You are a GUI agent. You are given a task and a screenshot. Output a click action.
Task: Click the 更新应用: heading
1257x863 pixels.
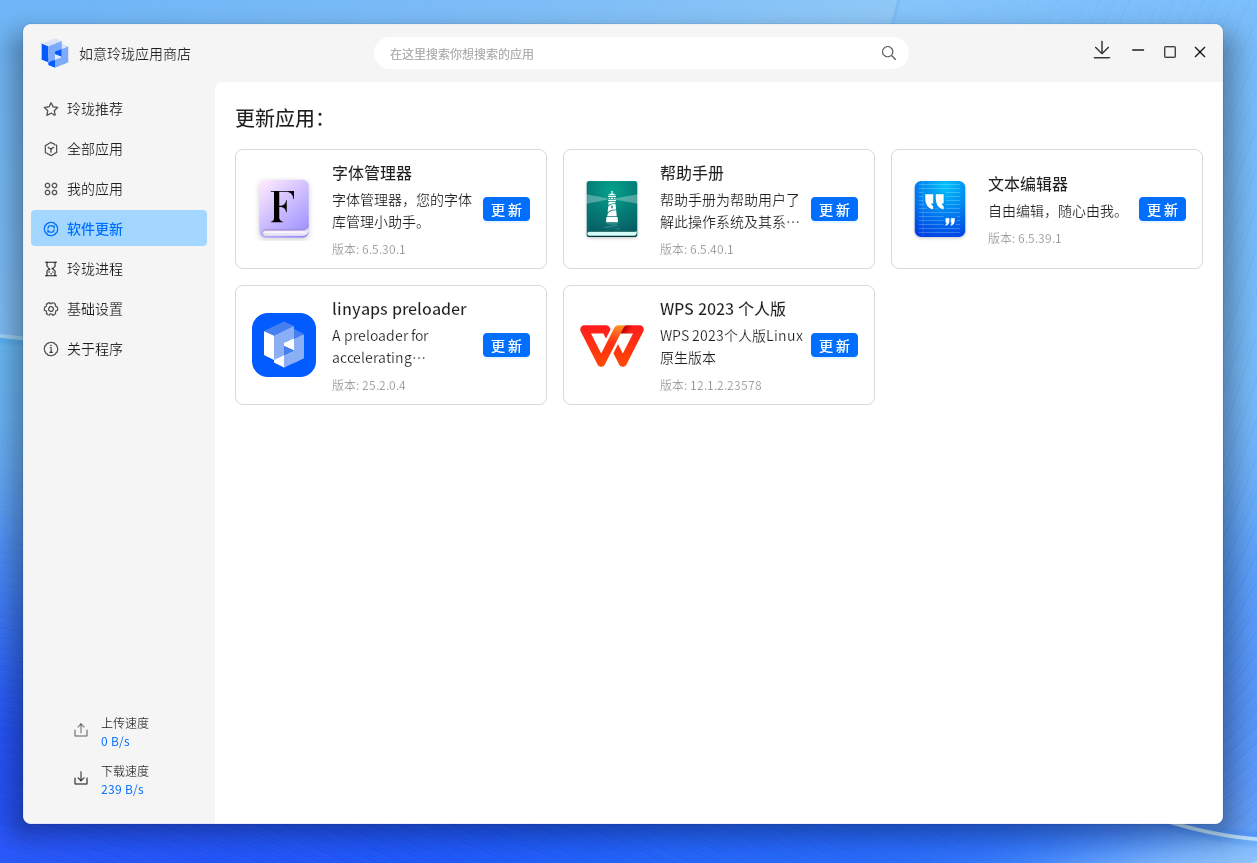click(279, 118)
